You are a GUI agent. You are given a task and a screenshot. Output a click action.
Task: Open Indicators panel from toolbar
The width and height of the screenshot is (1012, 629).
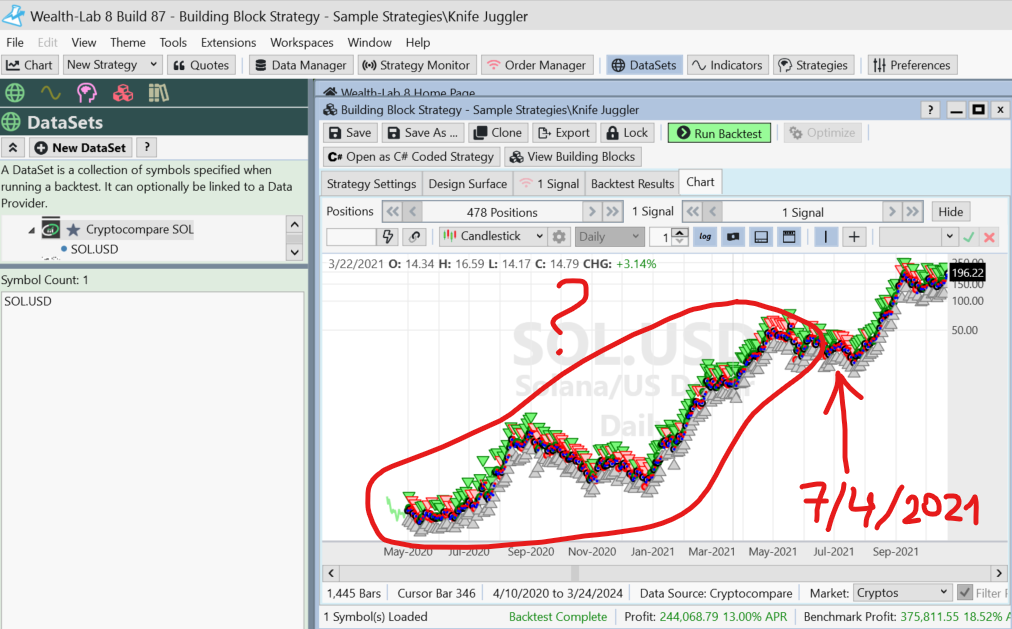click(727, 65)
